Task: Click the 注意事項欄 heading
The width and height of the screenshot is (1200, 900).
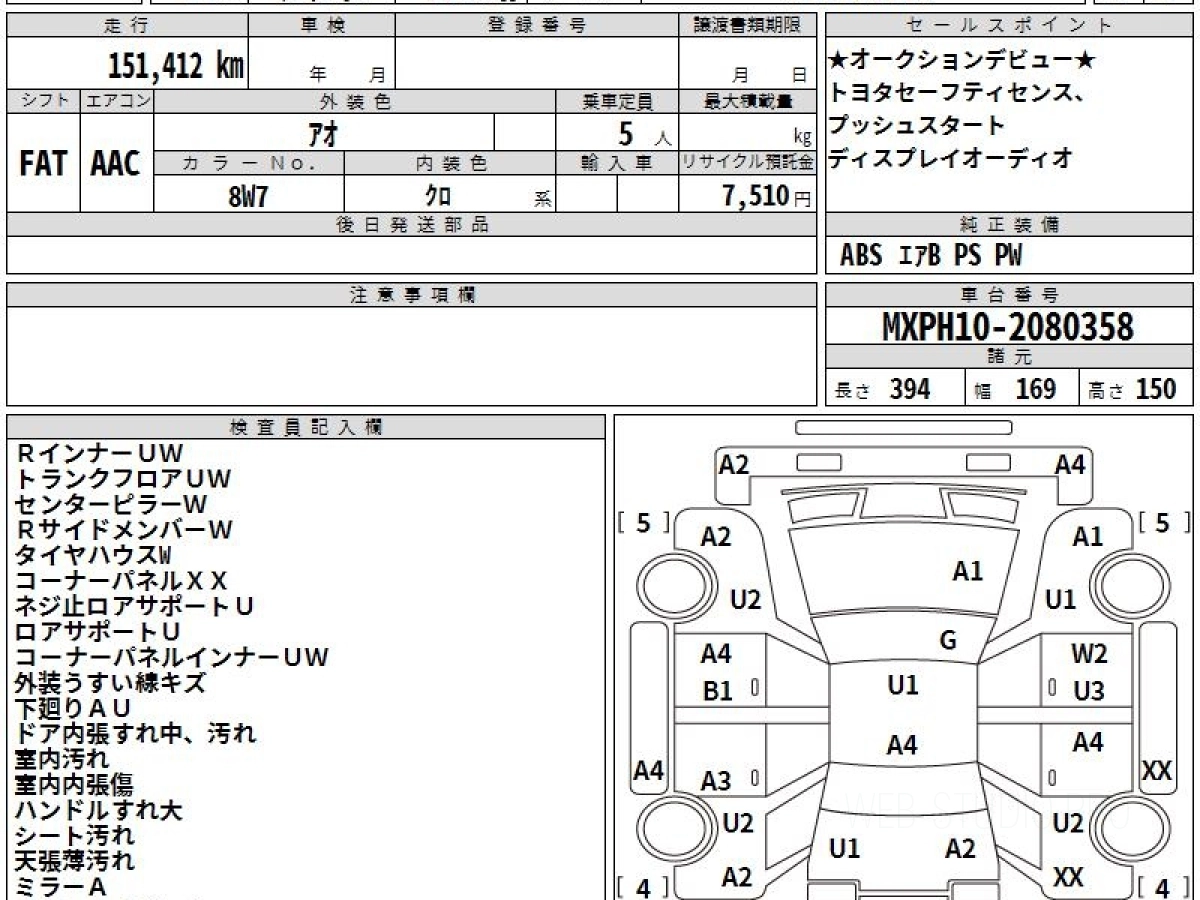Action: click(411, 295)
